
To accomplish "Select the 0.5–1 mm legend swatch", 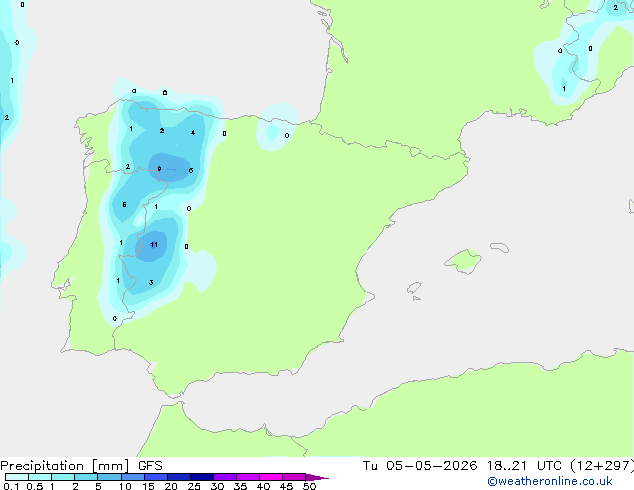I will [x=40, y=477].
